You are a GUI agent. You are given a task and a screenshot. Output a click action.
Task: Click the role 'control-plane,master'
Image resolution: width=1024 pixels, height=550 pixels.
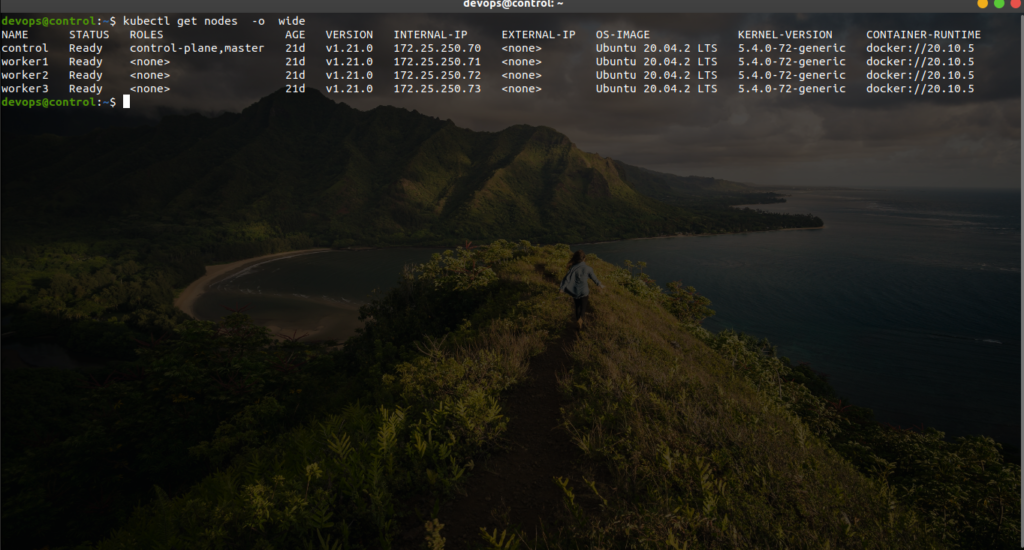[x=197, y=48]
